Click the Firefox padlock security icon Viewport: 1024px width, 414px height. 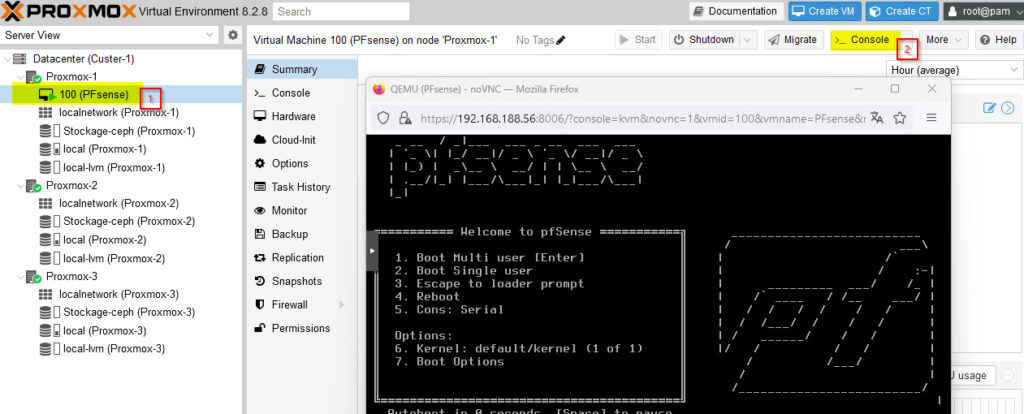pos(405,118)
